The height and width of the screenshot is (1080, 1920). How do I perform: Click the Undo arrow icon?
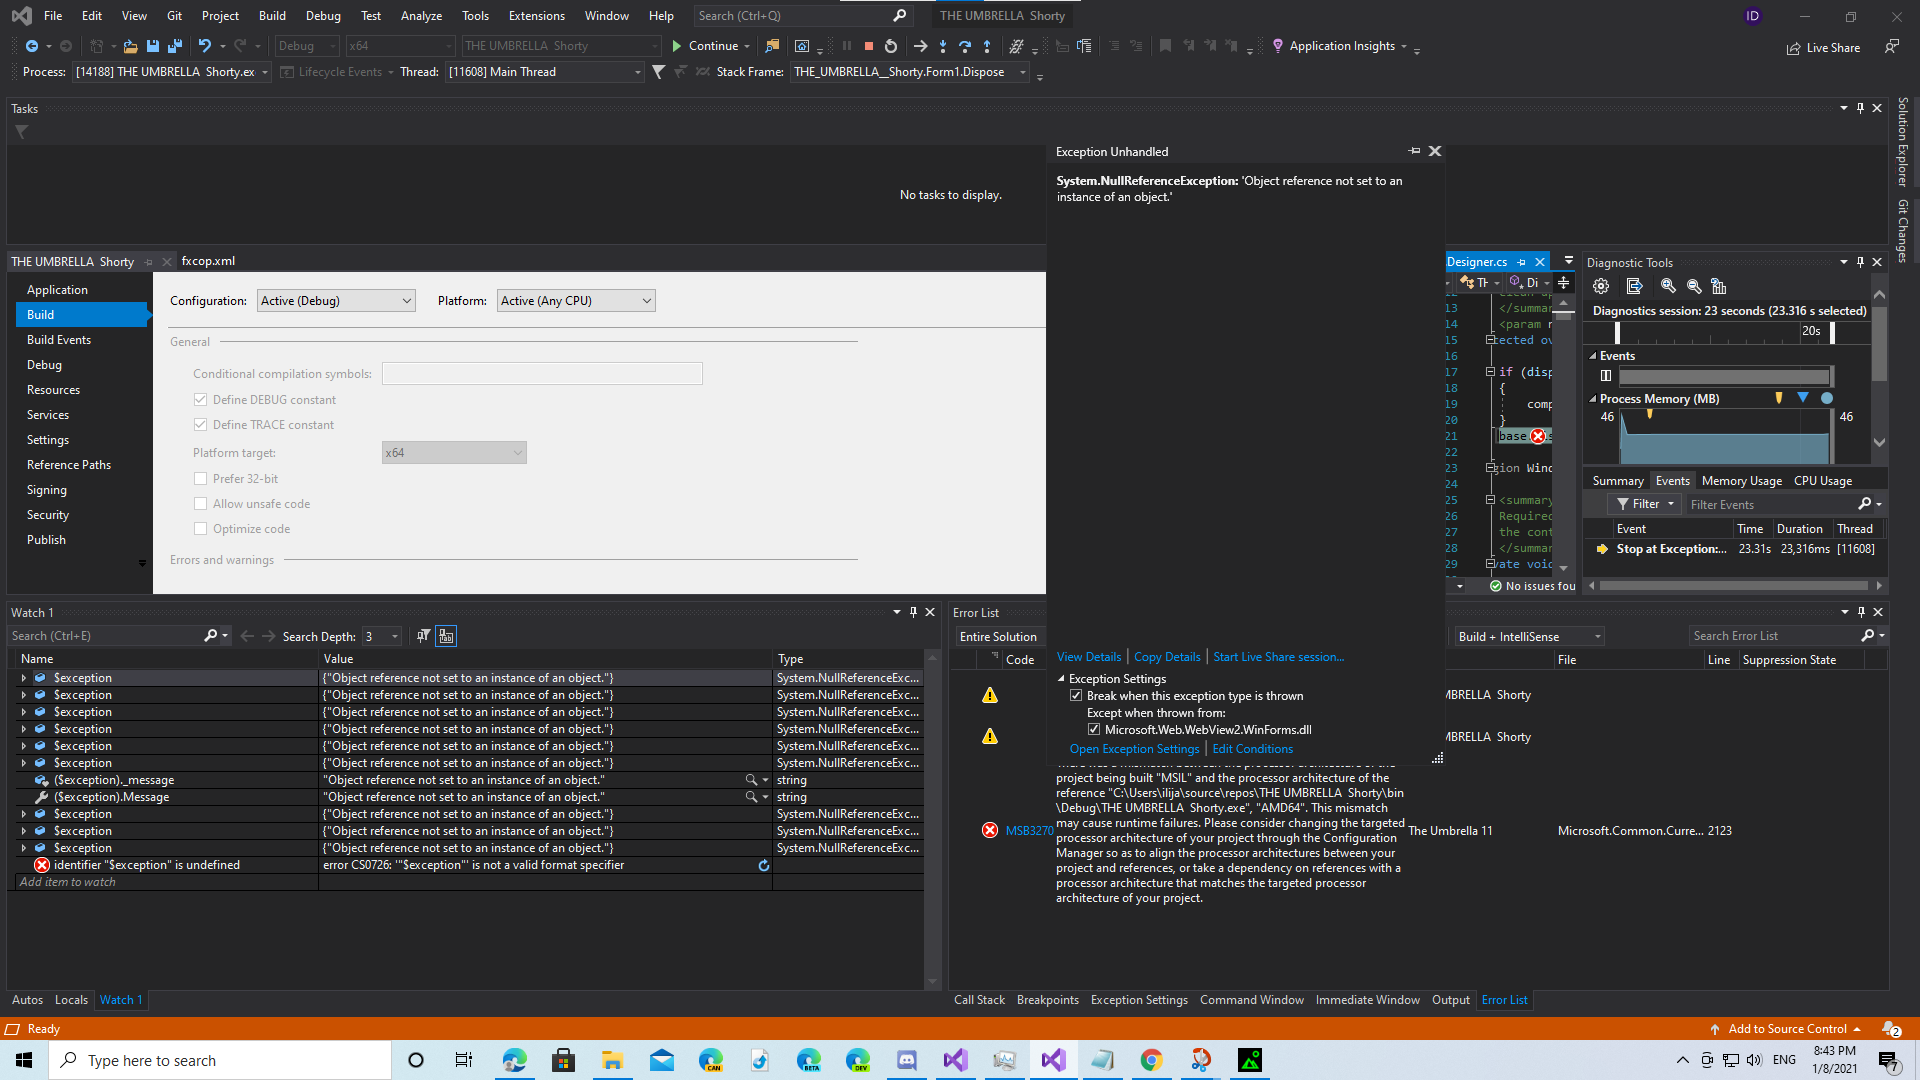coord(204,46)
